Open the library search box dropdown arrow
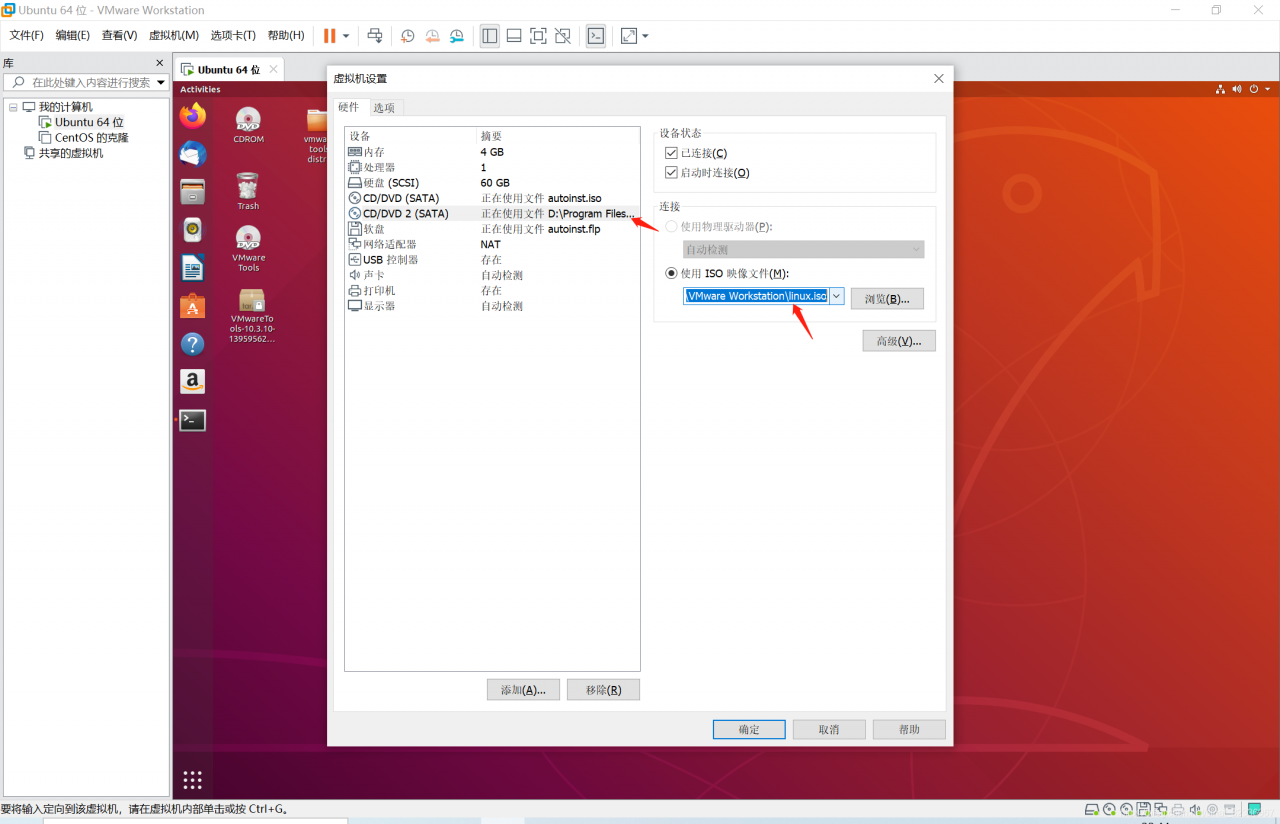This screenshot has width=1280, height=824. coord(161,82)
